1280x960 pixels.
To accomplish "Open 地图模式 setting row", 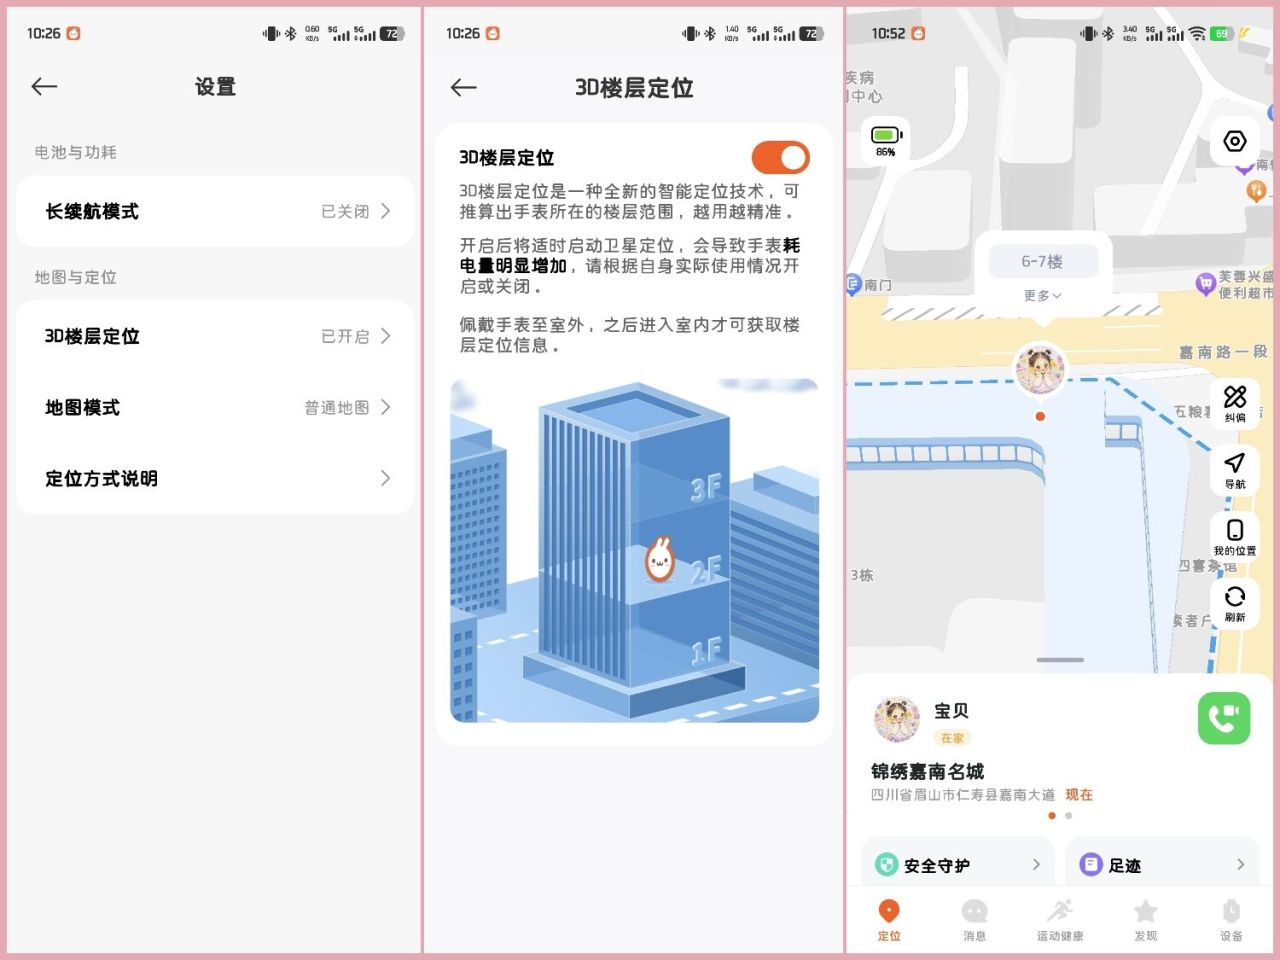I will (x=215, y=407).
